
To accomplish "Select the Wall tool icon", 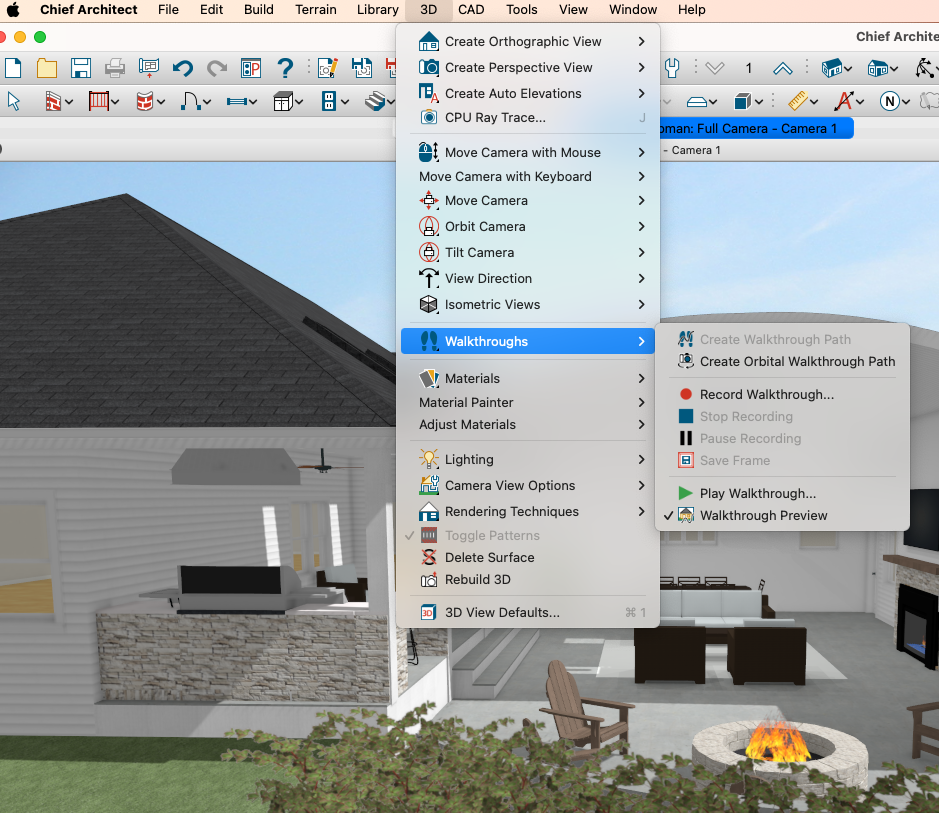I will click(x=54, y=101).
